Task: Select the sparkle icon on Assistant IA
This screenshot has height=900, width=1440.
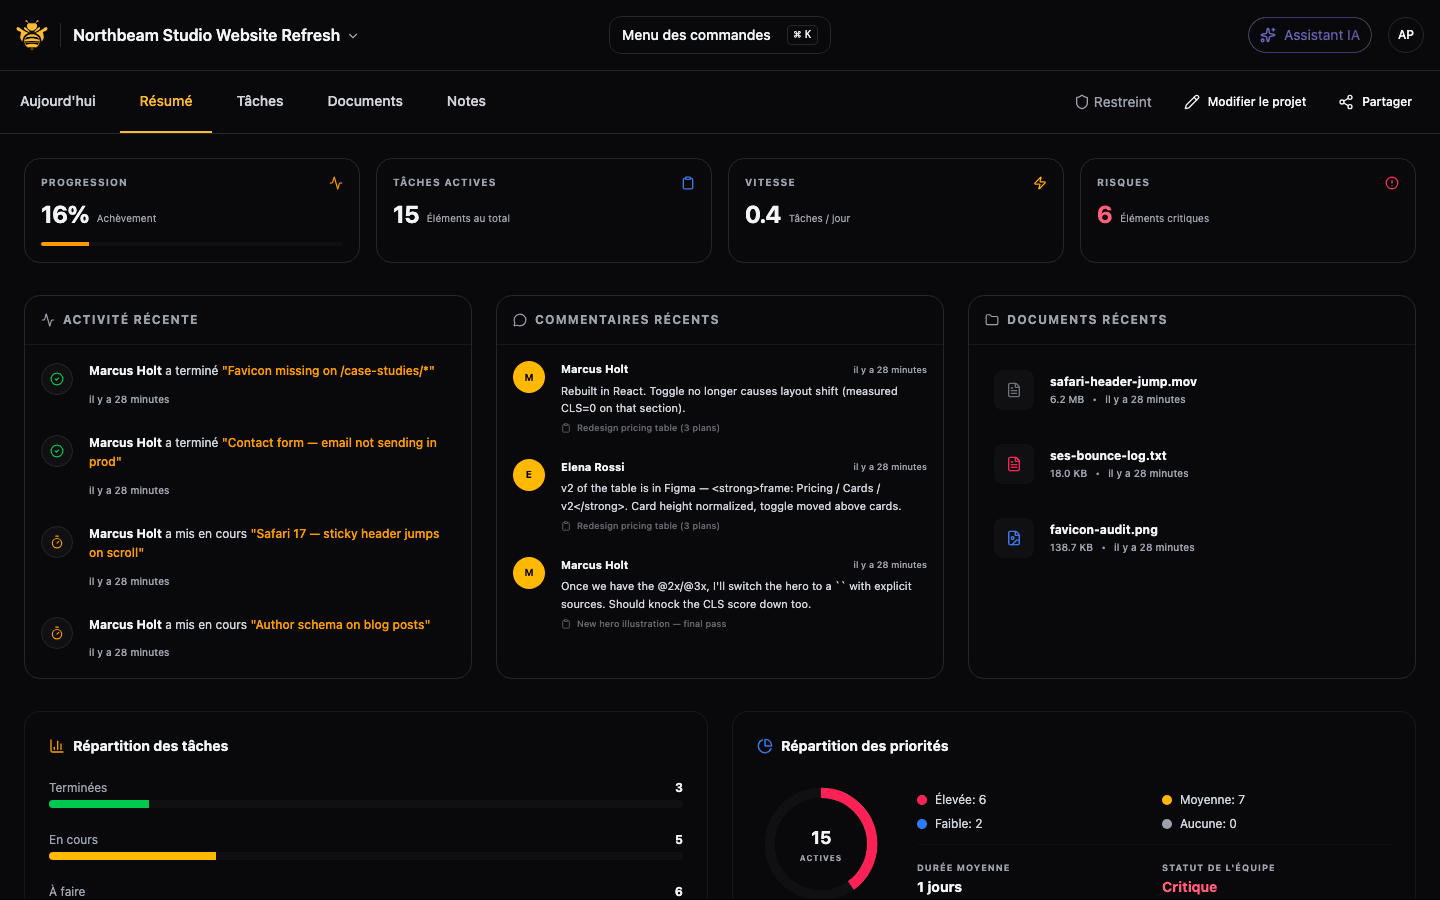Action: click(1269, 34)
